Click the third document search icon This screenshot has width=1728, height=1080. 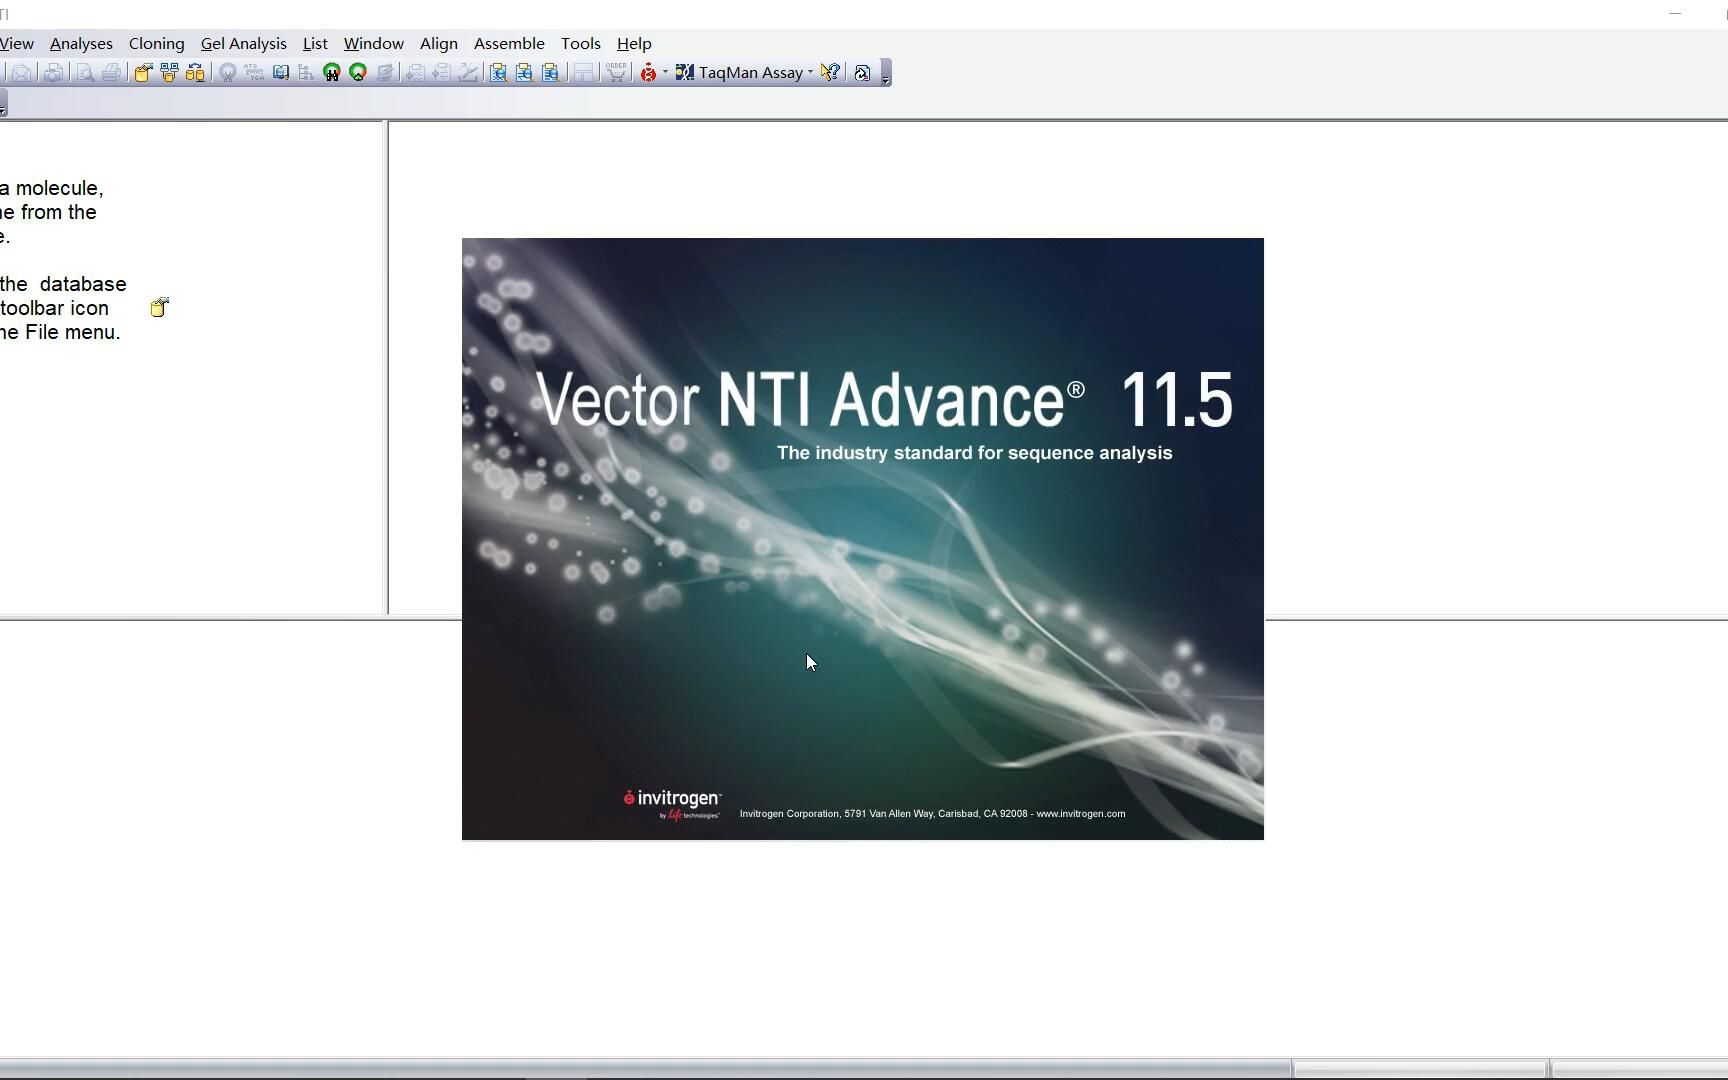tap(550, 73)
